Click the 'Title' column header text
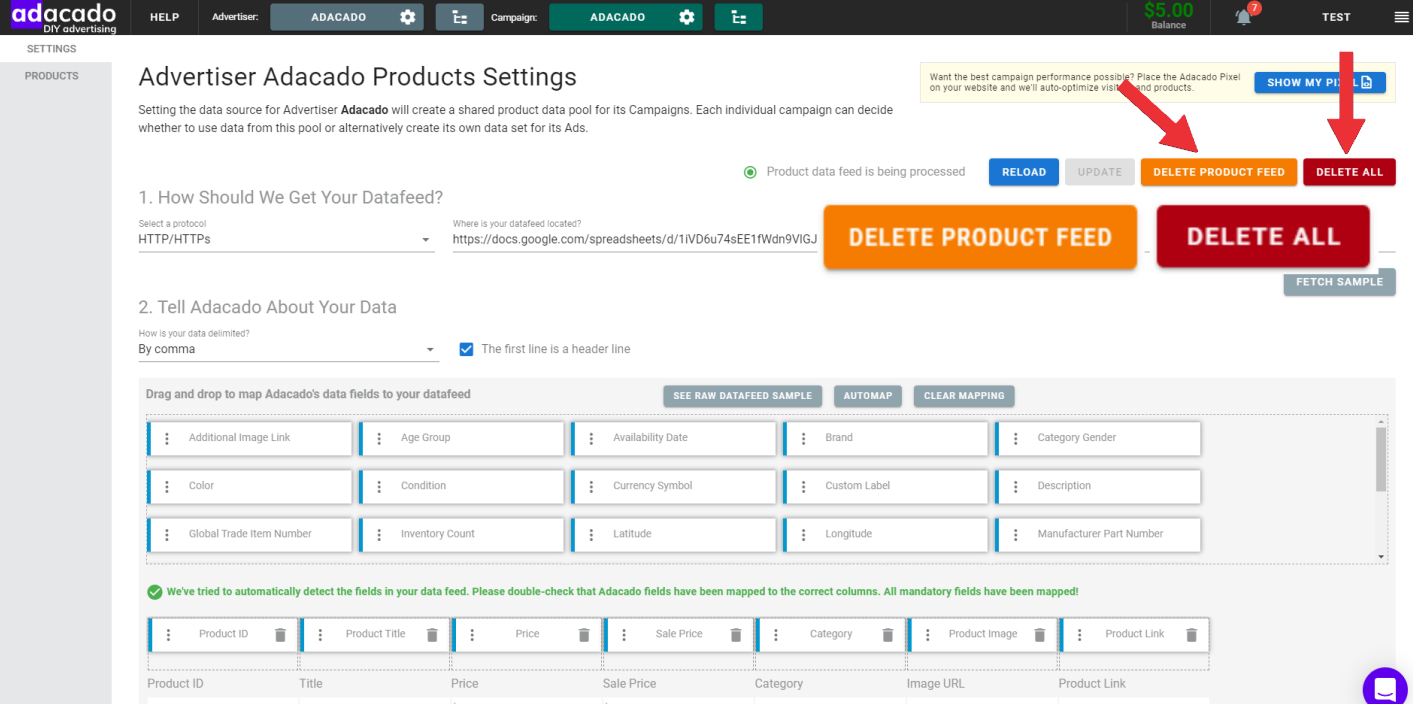1413x704 pixels. coord(311,684)
